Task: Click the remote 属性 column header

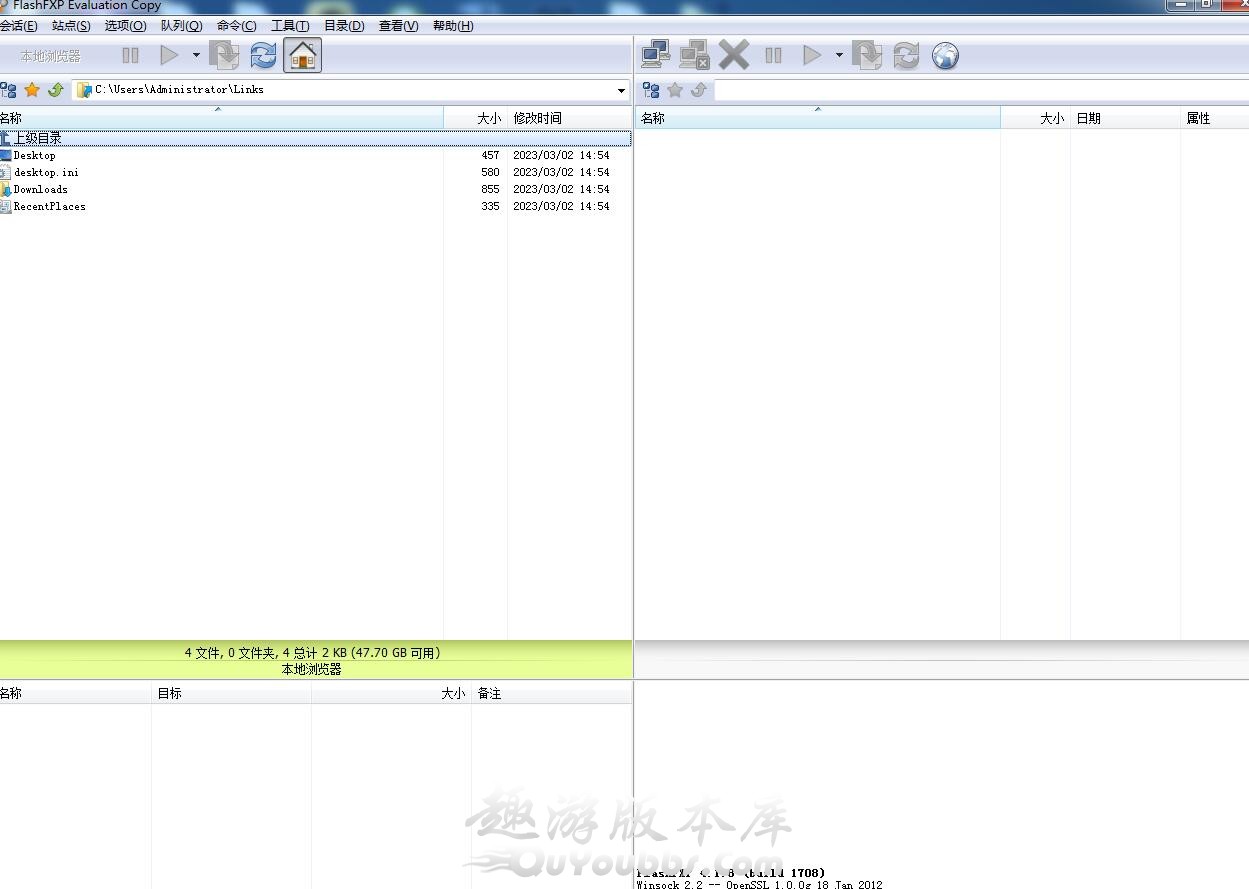Action: tap(1215, 118)
